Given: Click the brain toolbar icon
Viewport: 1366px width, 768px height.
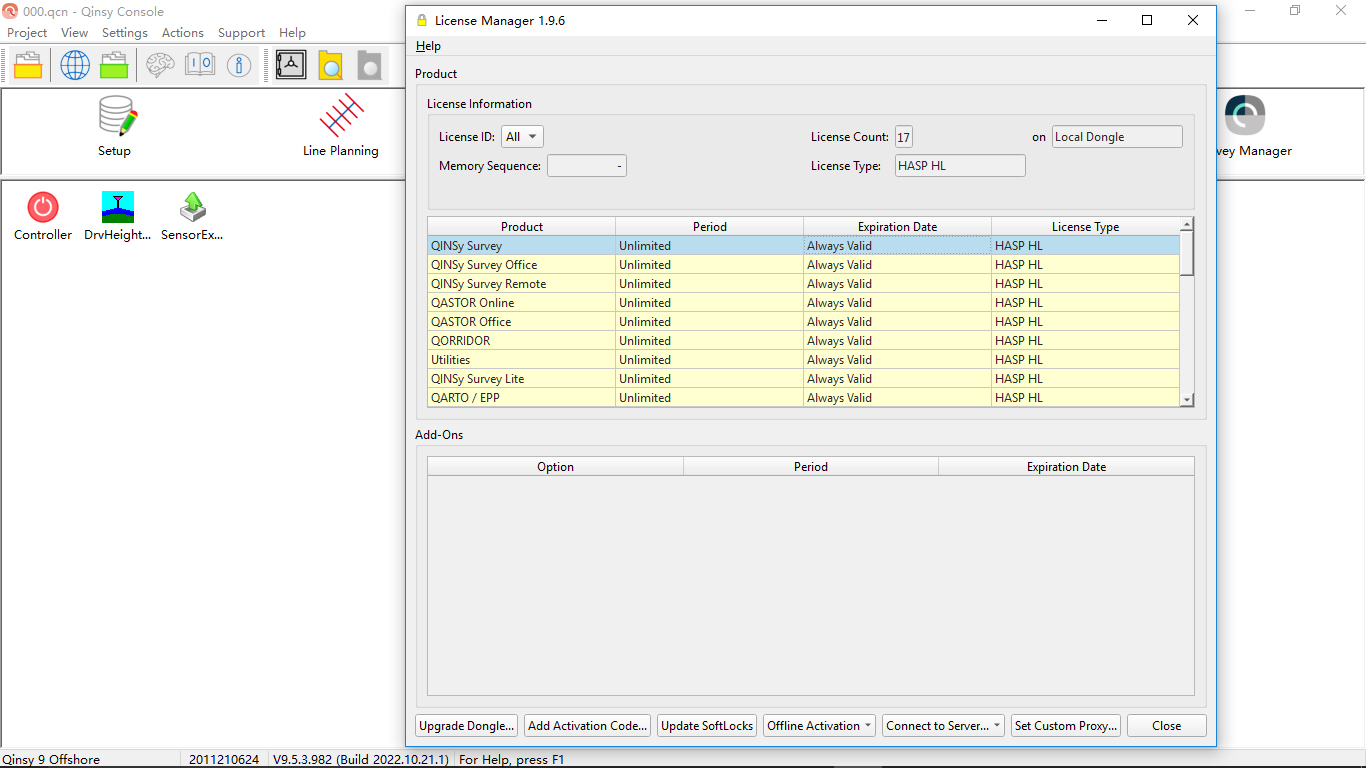Looking at the screenshot, I should click(160, 65).
